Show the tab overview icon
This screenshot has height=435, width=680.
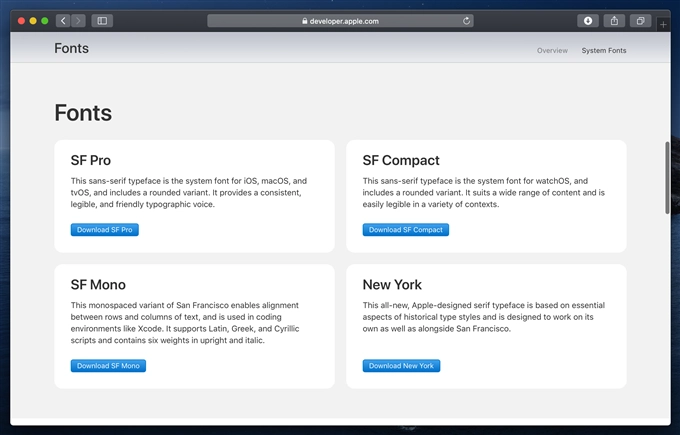point(641,21)
